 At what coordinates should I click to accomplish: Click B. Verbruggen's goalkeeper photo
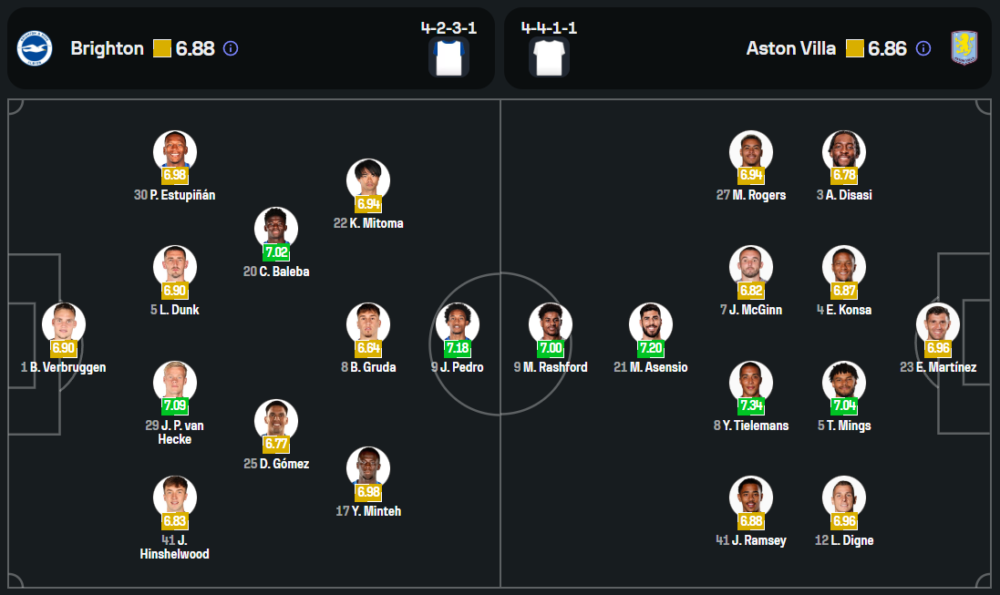pos(64,322)
